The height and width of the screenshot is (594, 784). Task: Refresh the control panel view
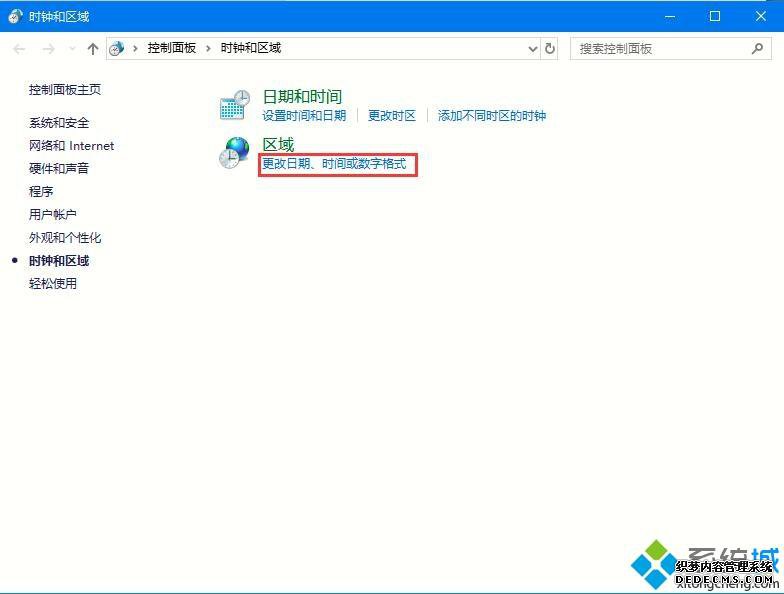[550, 48]
